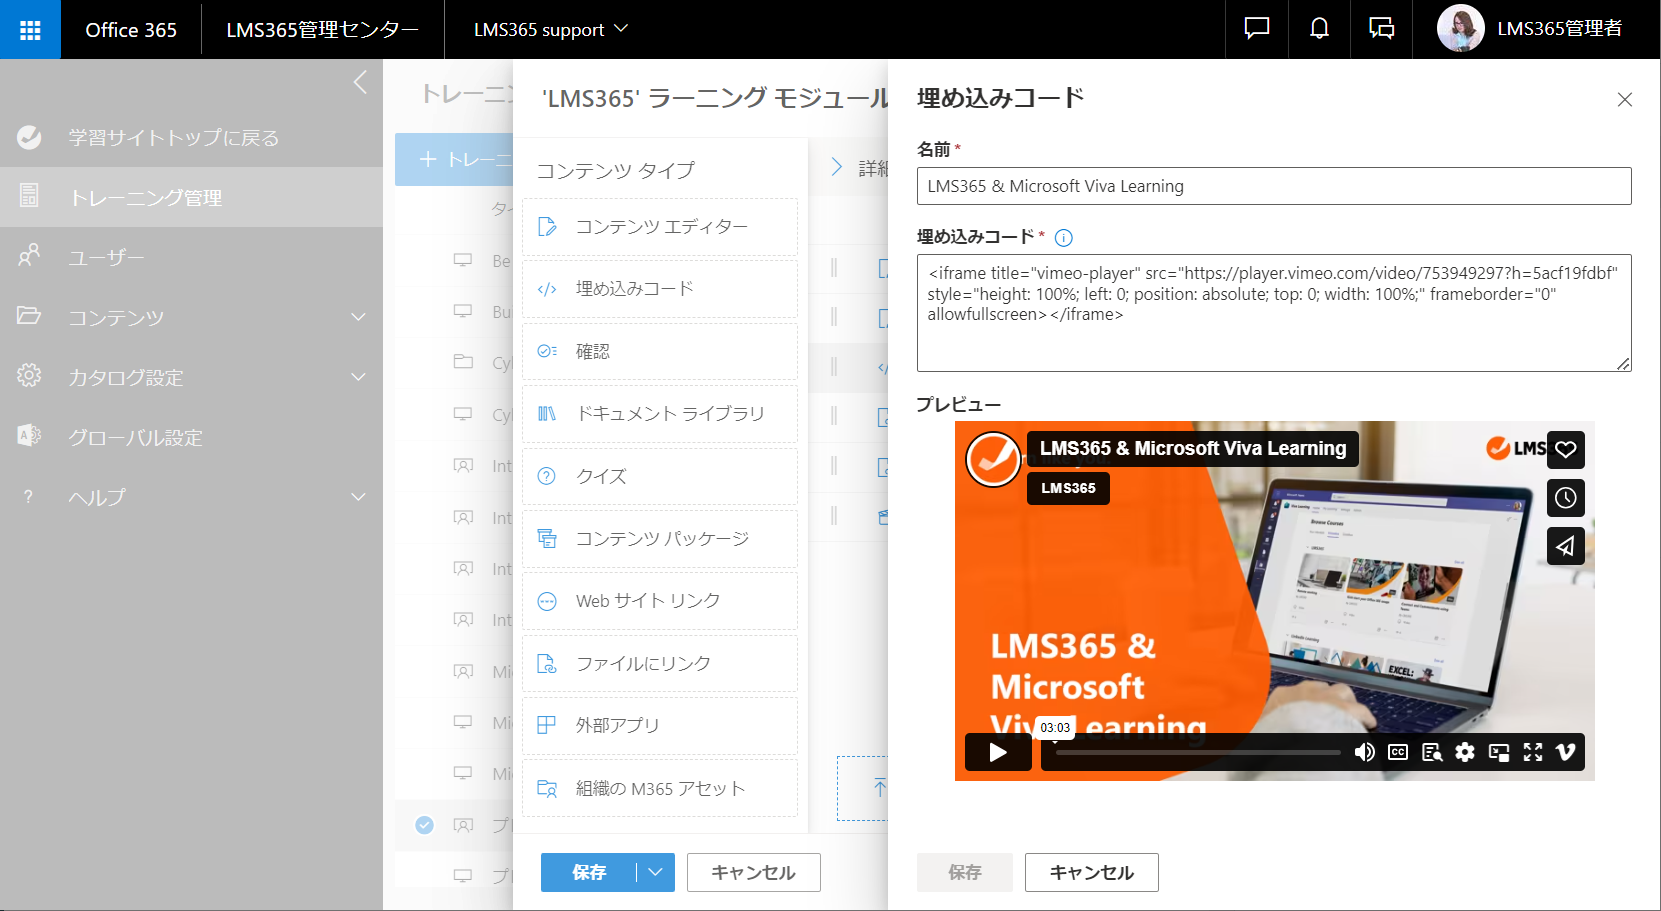Toggle picture-in-picture on the player
The height and width of the screenshot is (911, 1661).
pyautogui.click(x=1499, y=752)
